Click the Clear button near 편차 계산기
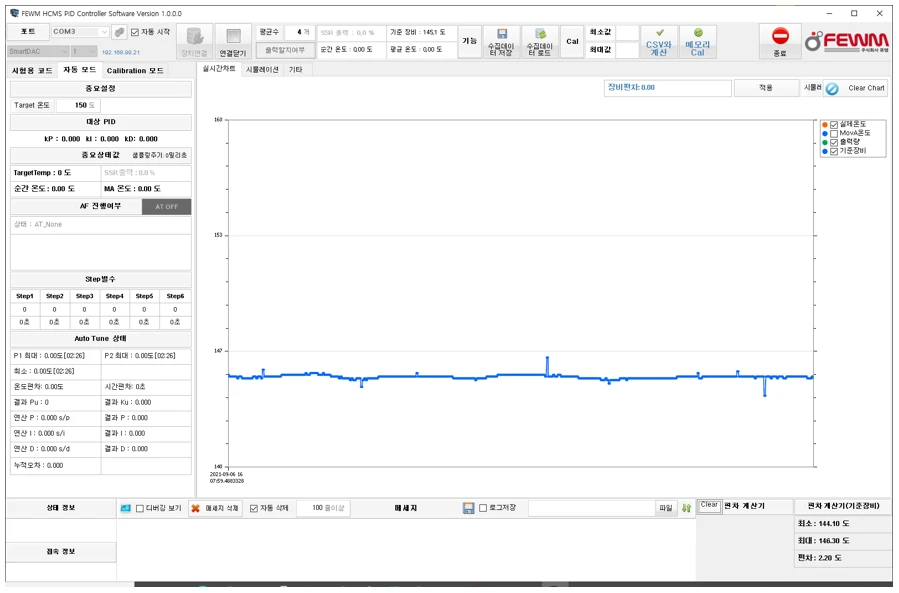899x593 pixels. pyautogui.click(x=709, y=506)
